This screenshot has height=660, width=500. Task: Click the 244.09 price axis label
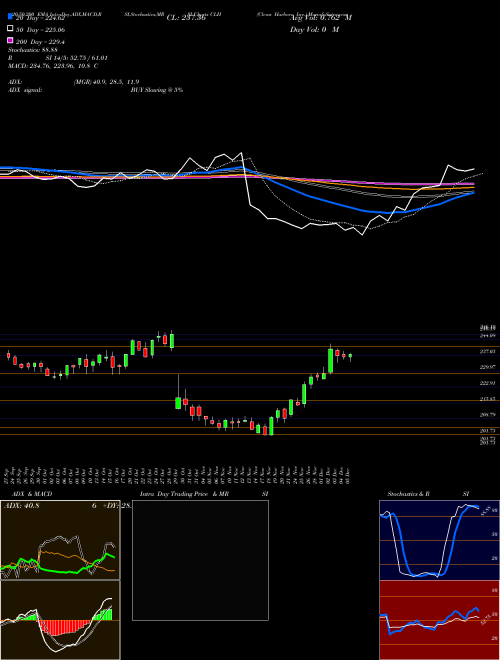coord(487,335)
